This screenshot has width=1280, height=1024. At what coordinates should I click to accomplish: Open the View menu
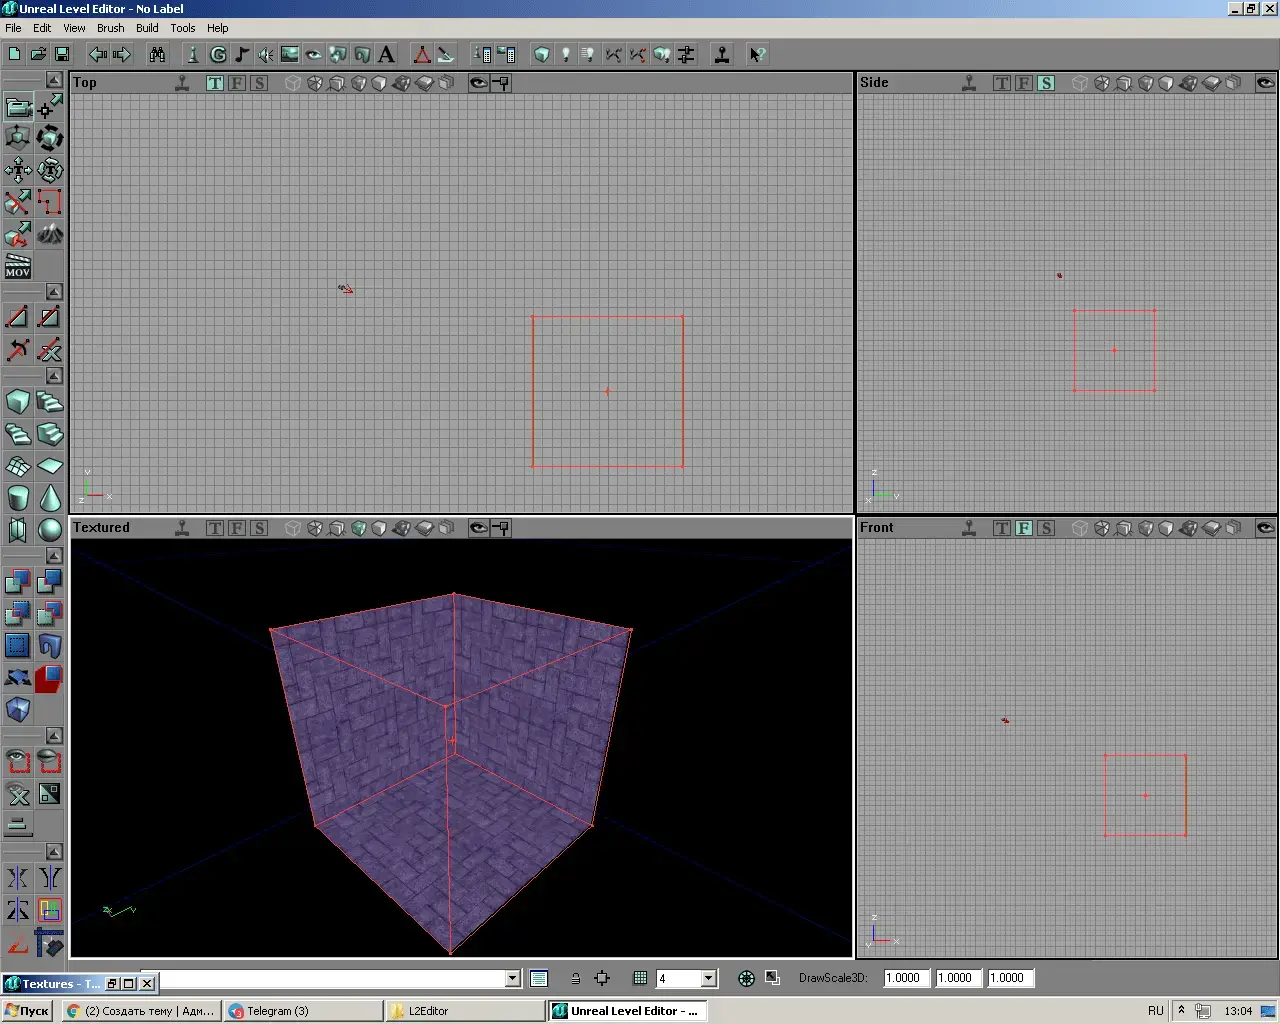click(74, 28)
